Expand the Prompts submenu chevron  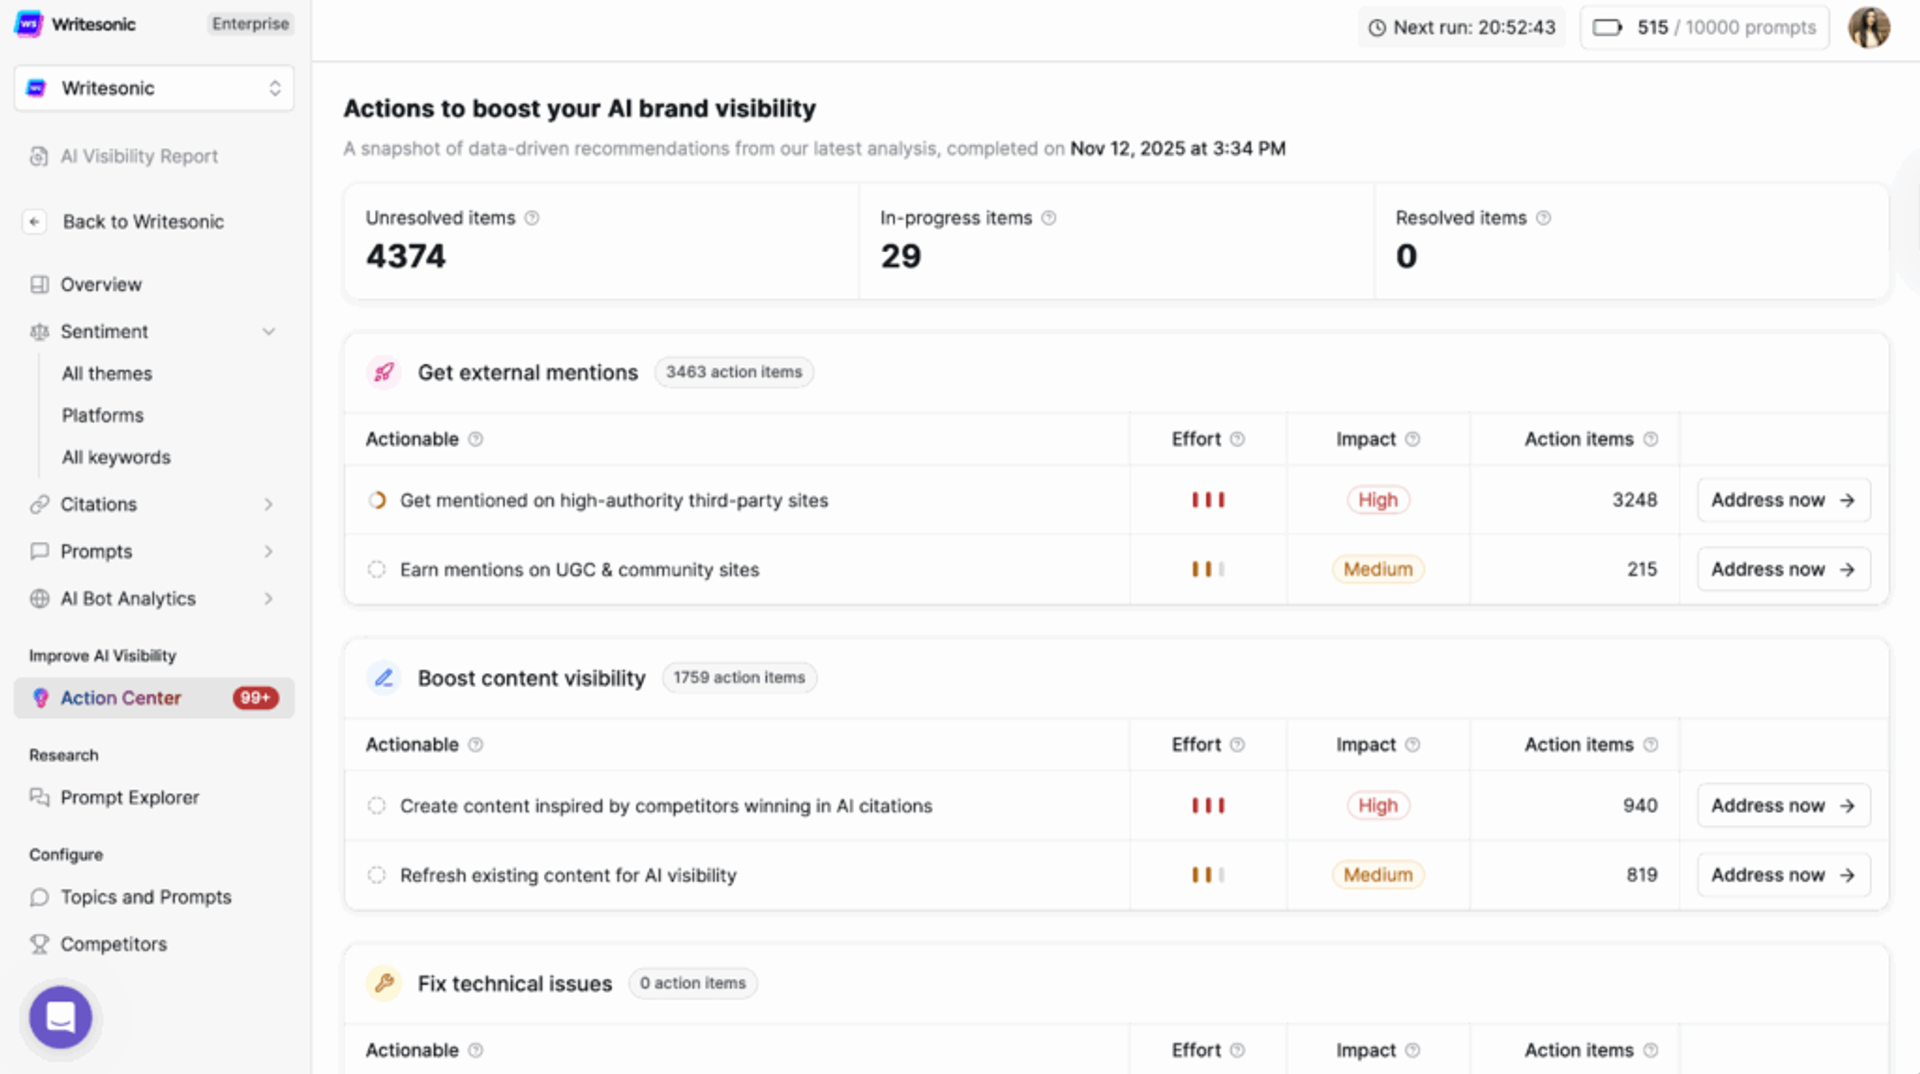pos(269,552)
